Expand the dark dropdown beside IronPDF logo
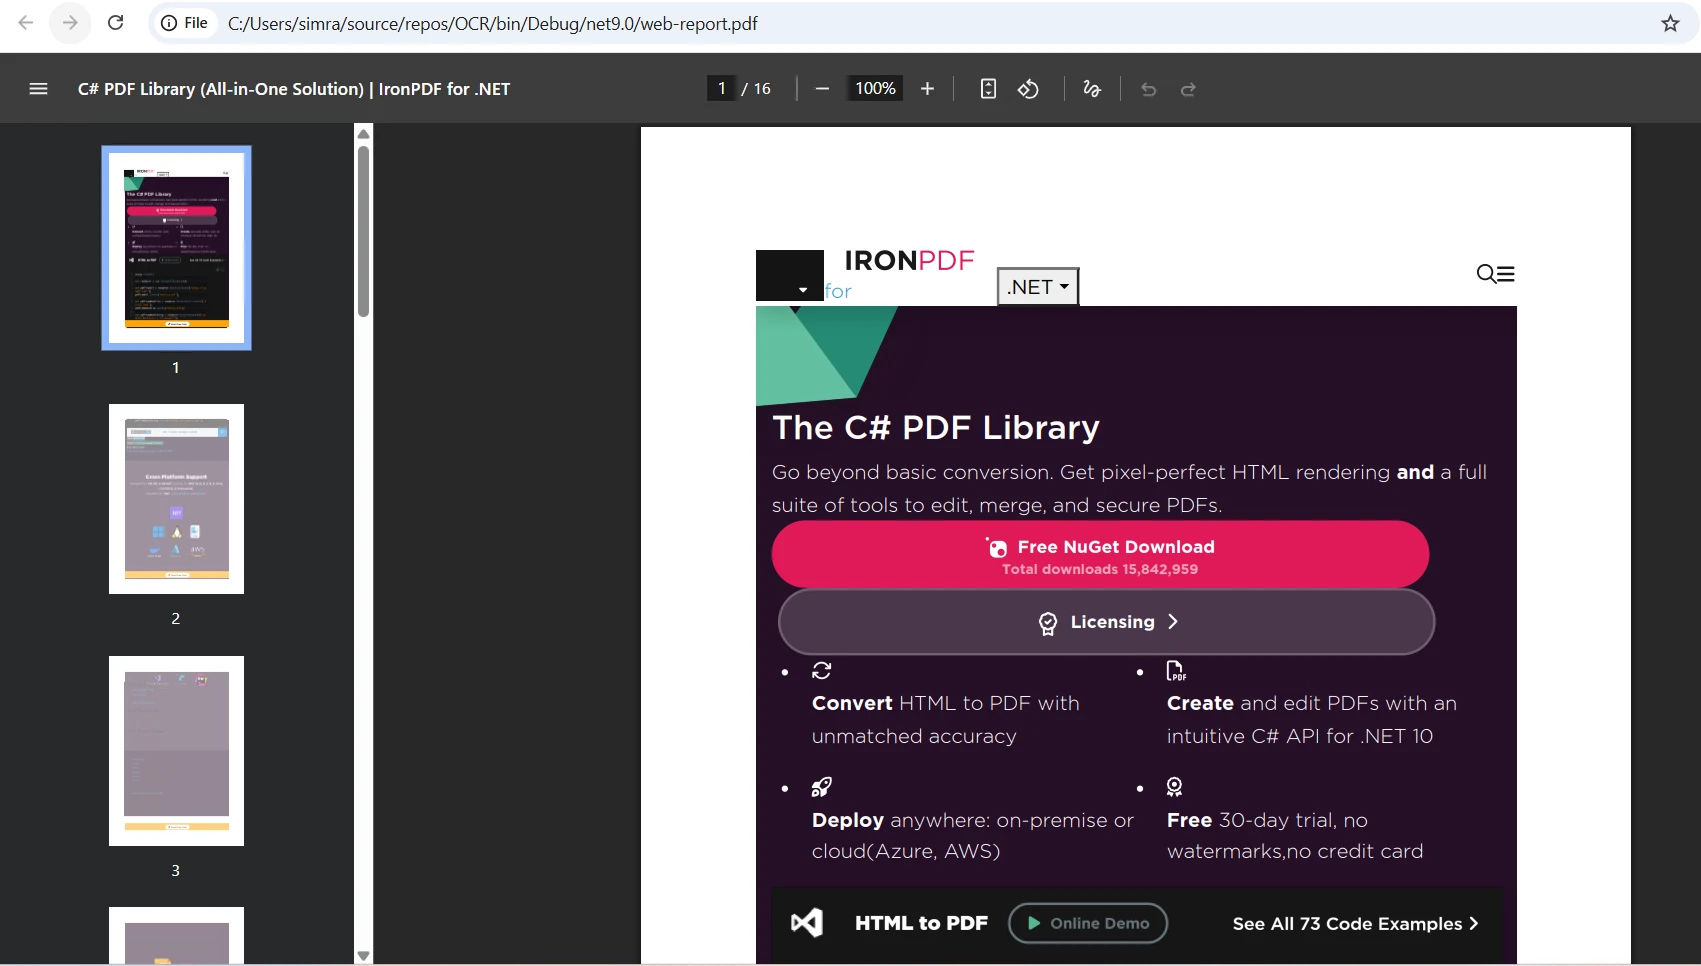The height and width of the screenshot is (966, 1701). [790, 276]
